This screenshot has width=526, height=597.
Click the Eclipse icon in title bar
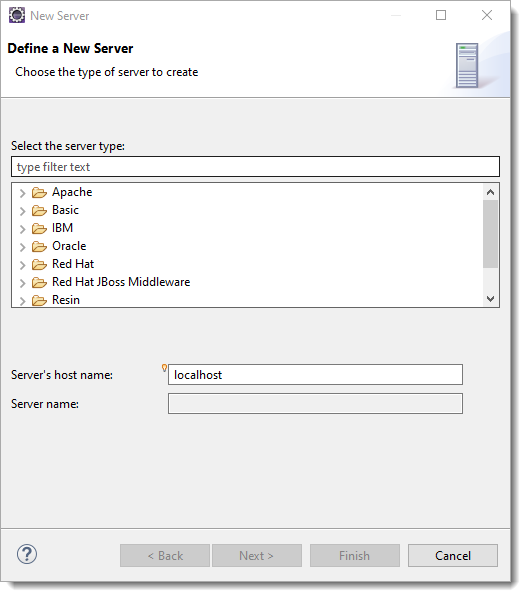coord(17,16)
